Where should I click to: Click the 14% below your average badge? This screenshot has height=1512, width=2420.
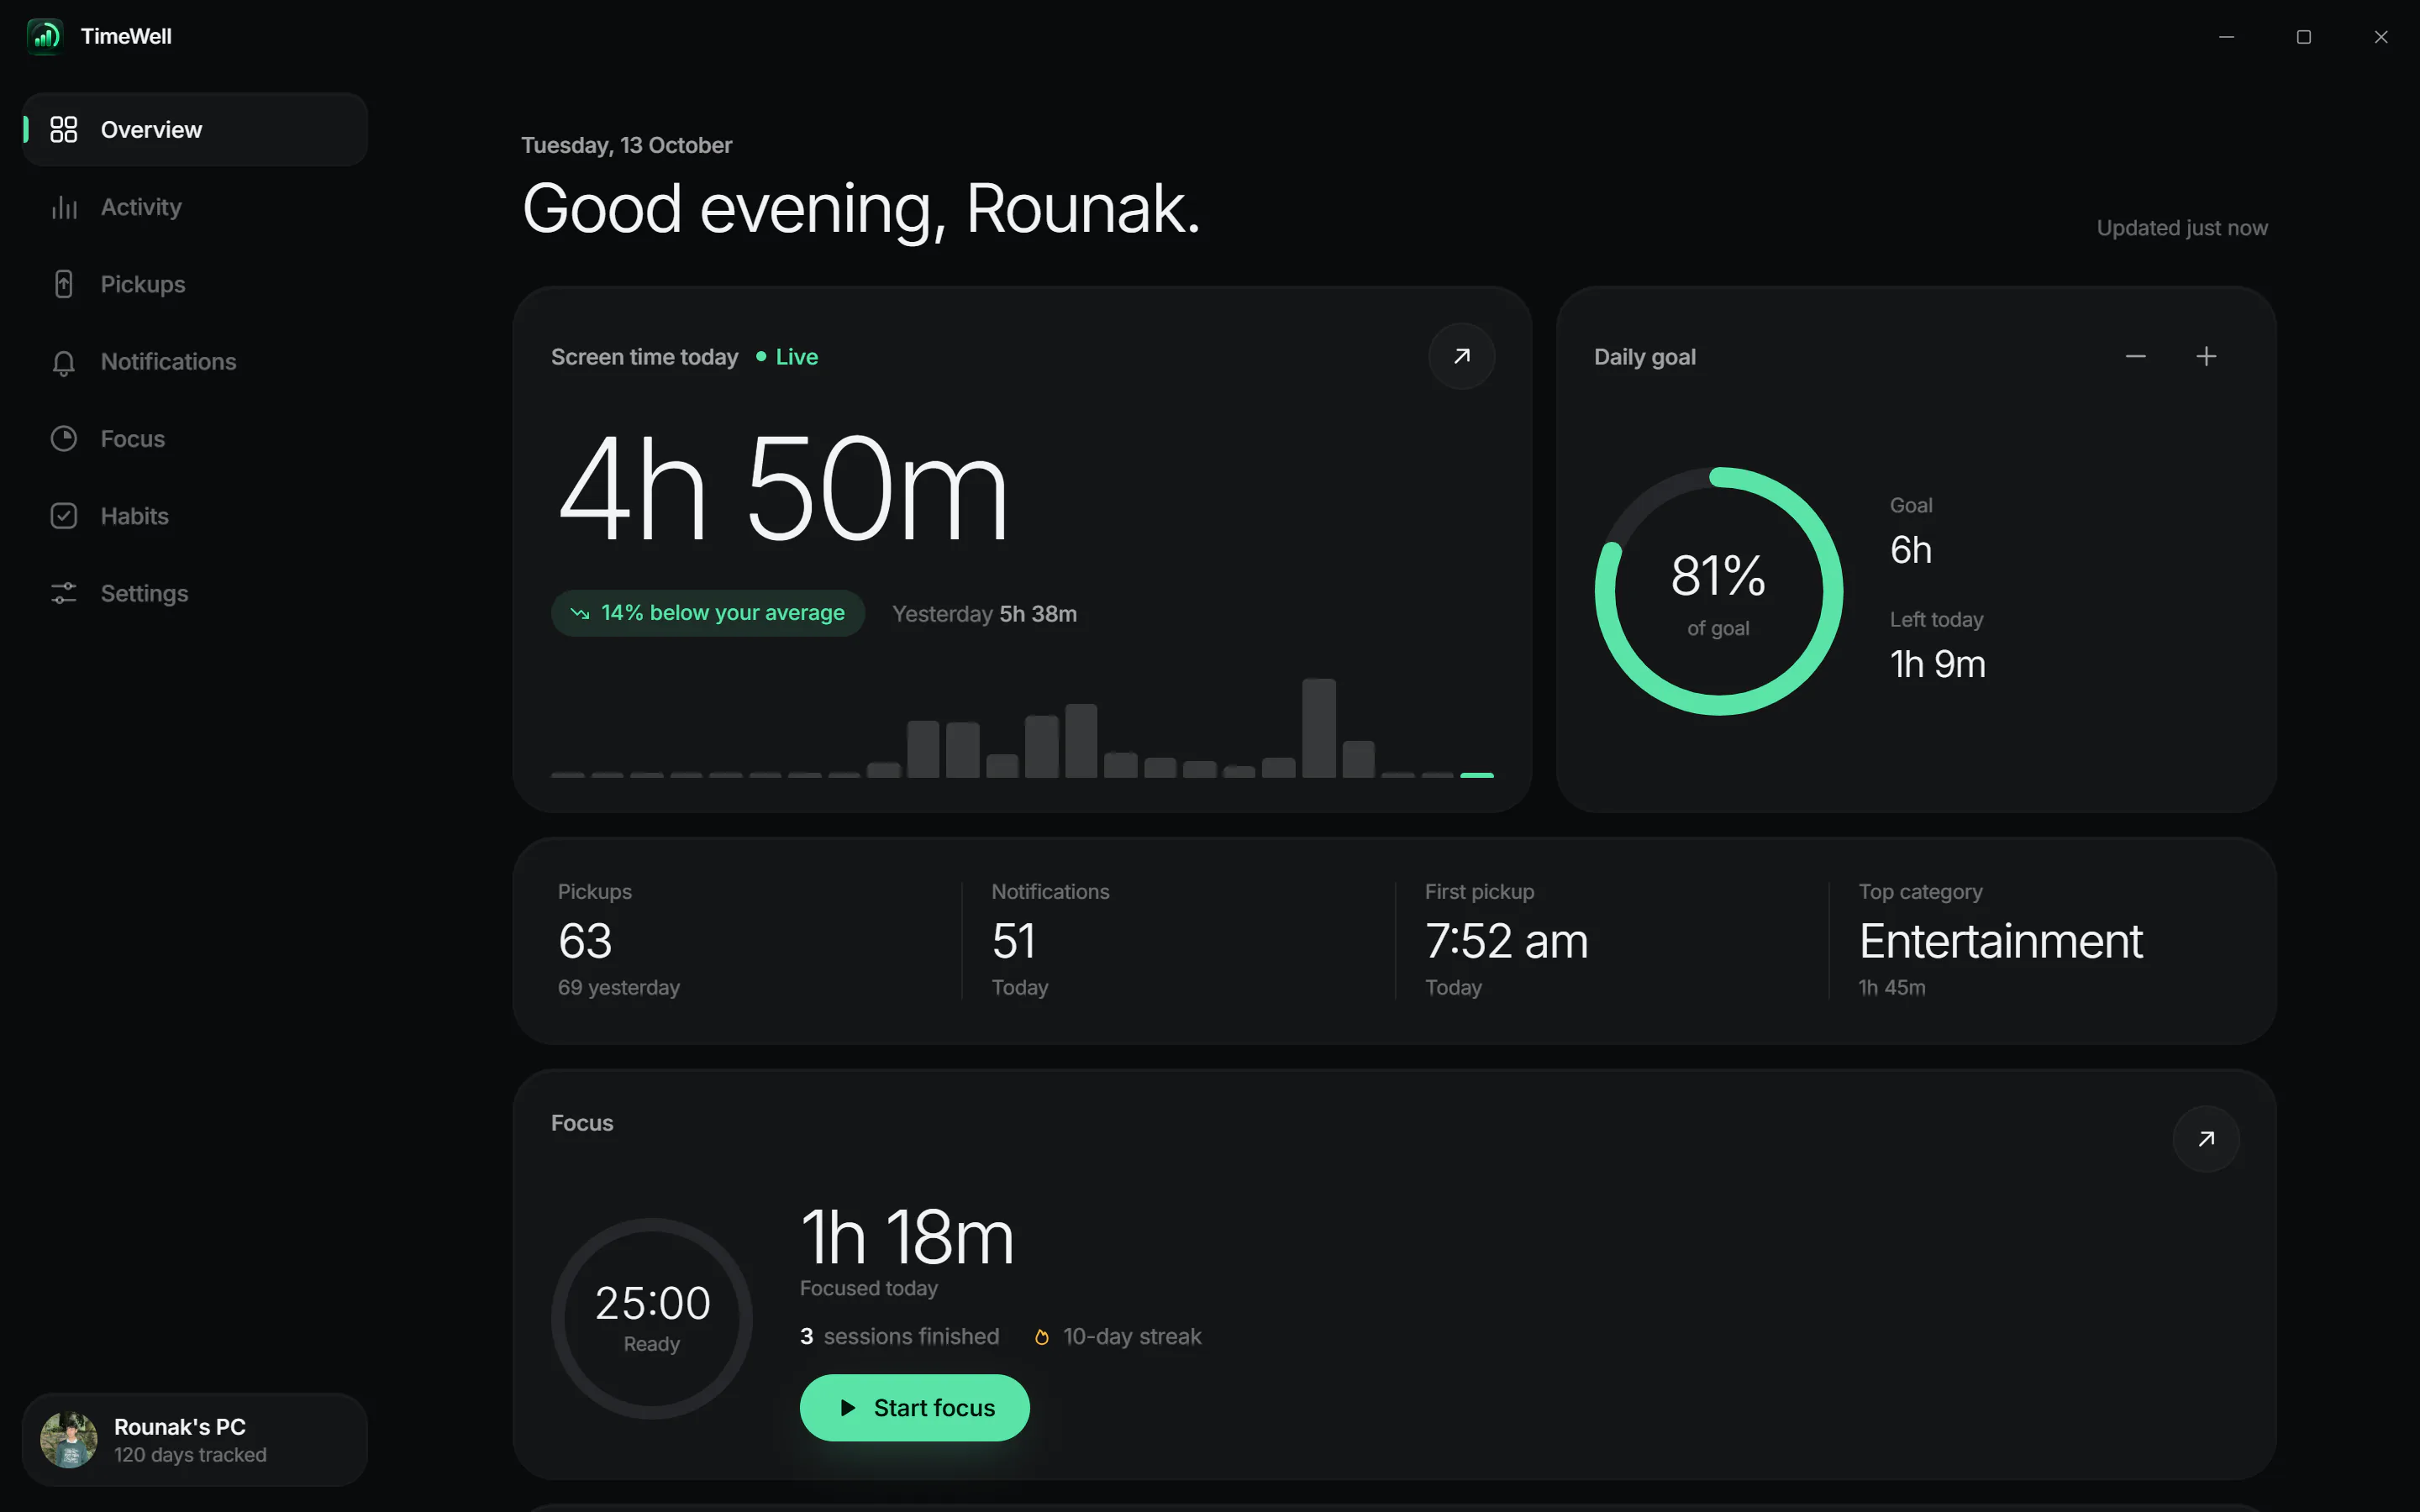coord(707,613)
